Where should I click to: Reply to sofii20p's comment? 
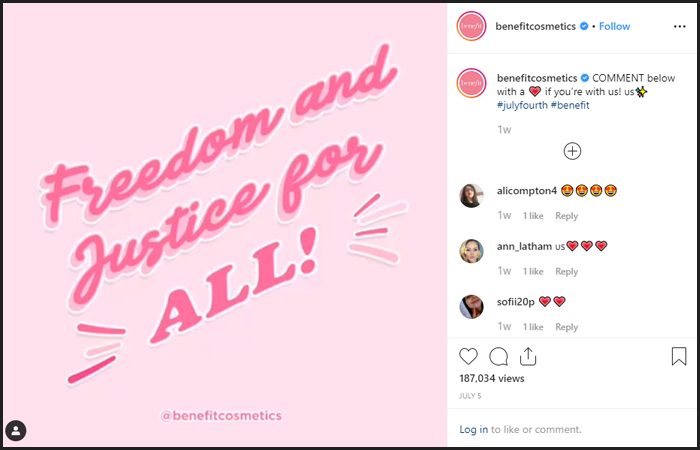(567, 327)
